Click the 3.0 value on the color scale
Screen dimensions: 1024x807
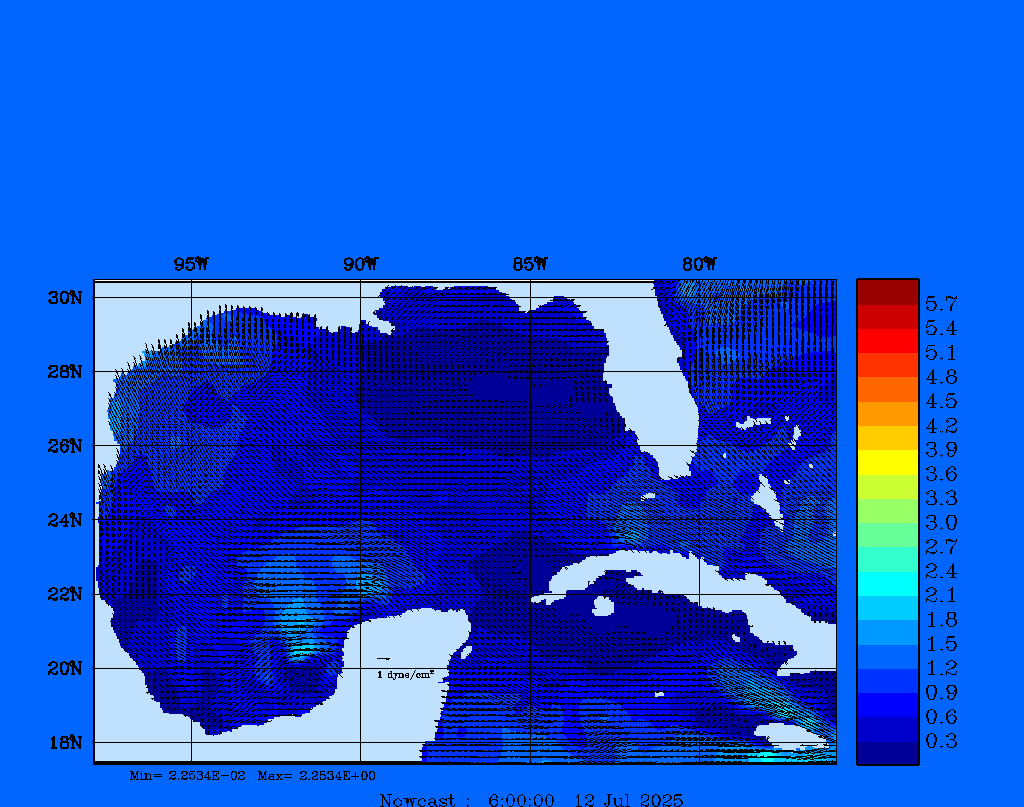point(940,522)
